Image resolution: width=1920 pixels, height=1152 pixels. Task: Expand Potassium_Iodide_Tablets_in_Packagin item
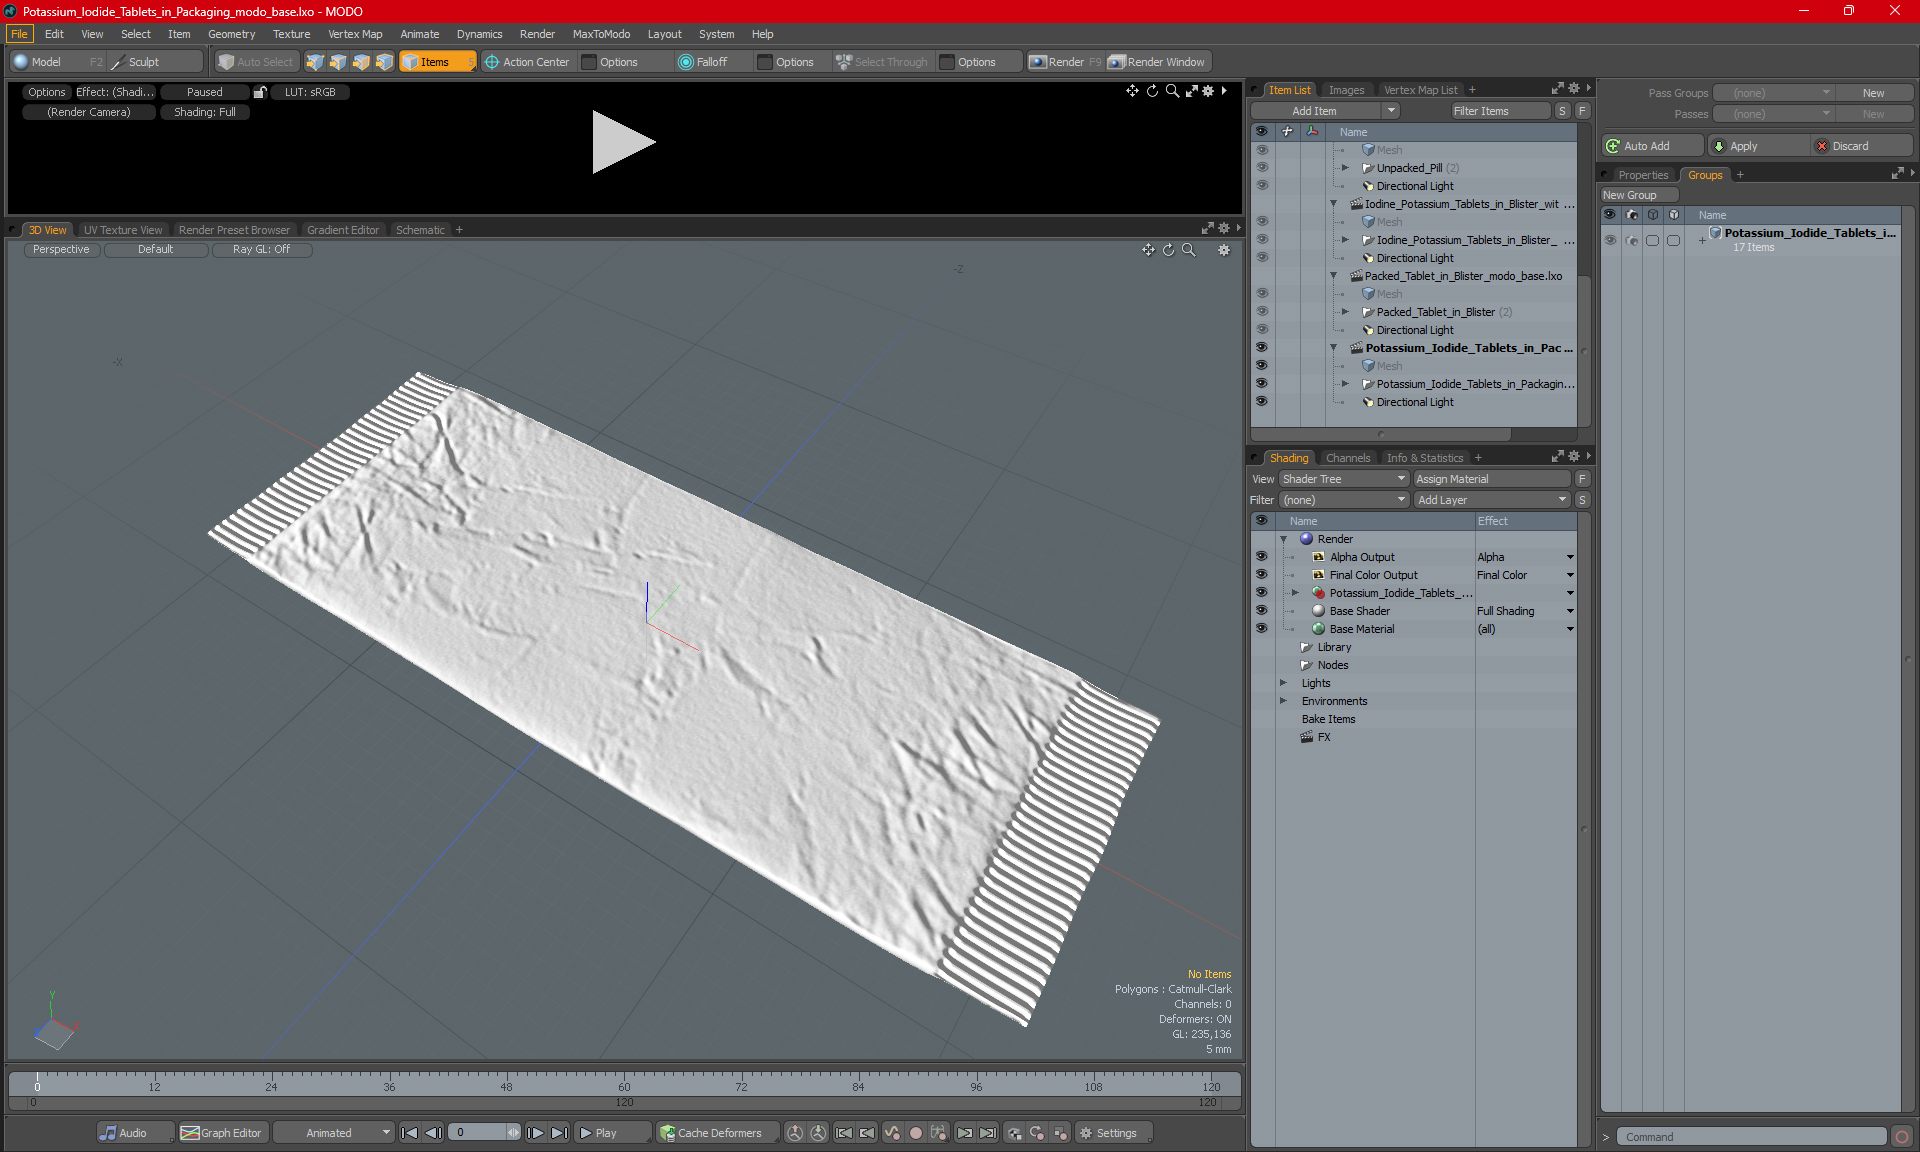click(1345, 384)
